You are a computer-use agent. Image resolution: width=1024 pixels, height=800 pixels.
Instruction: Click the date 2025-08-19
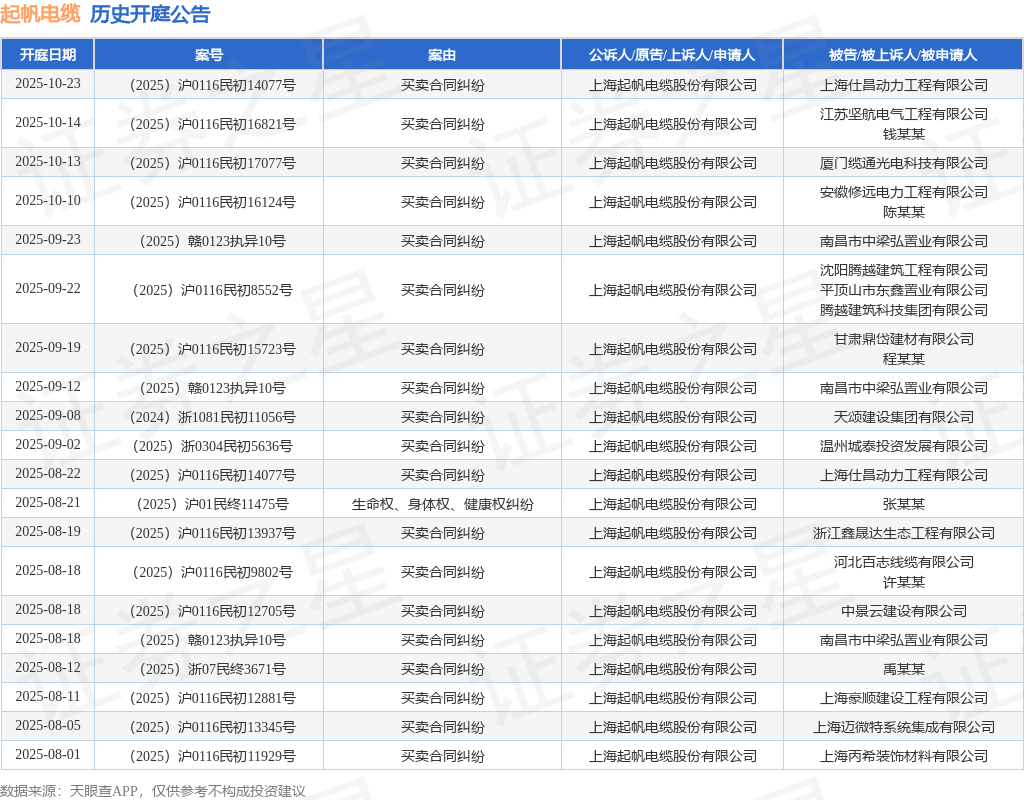(48, 532)
